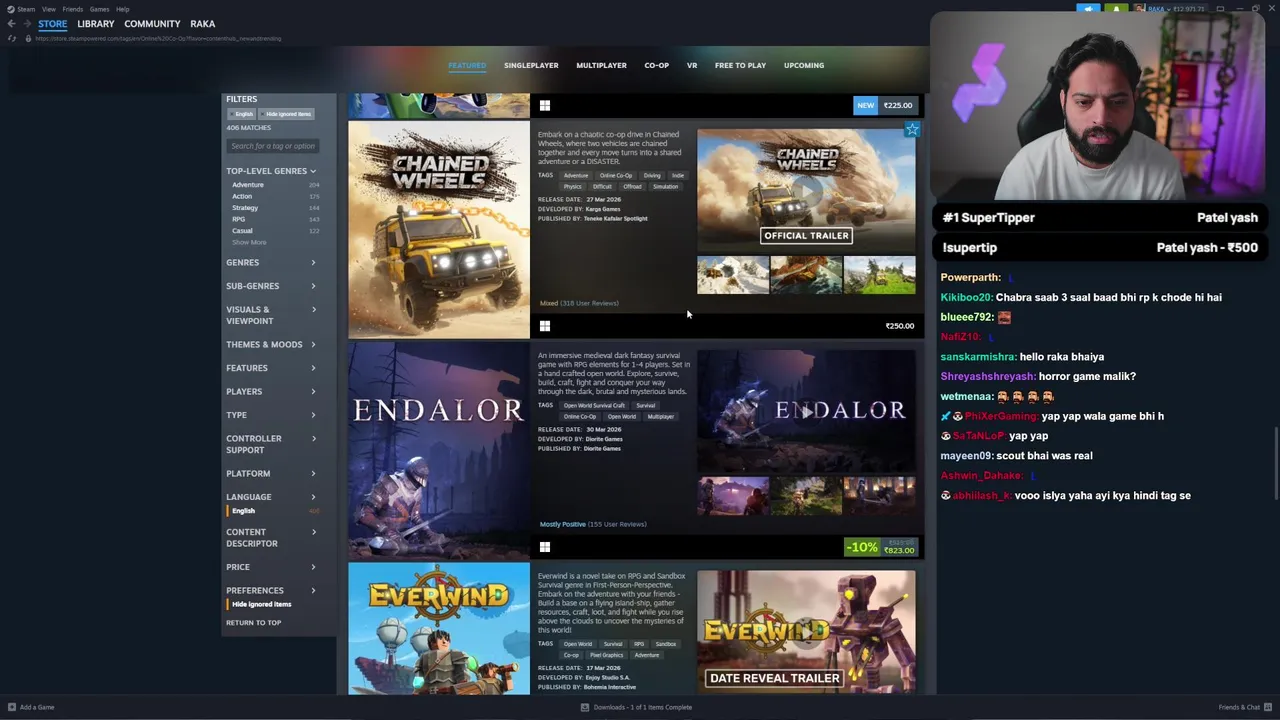Open the Friends menu

pyautogui.click(x=73, y=9)
